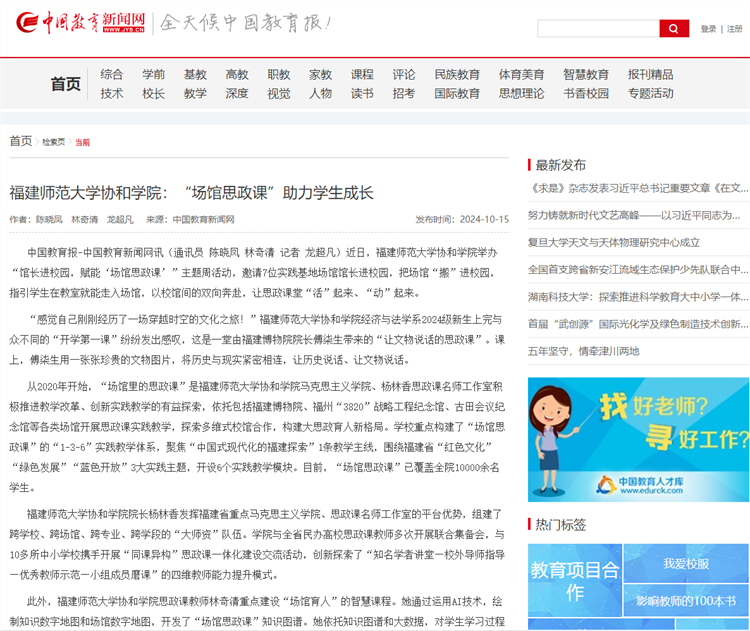Click the publish date 2024-10-15

pos(484,220)
